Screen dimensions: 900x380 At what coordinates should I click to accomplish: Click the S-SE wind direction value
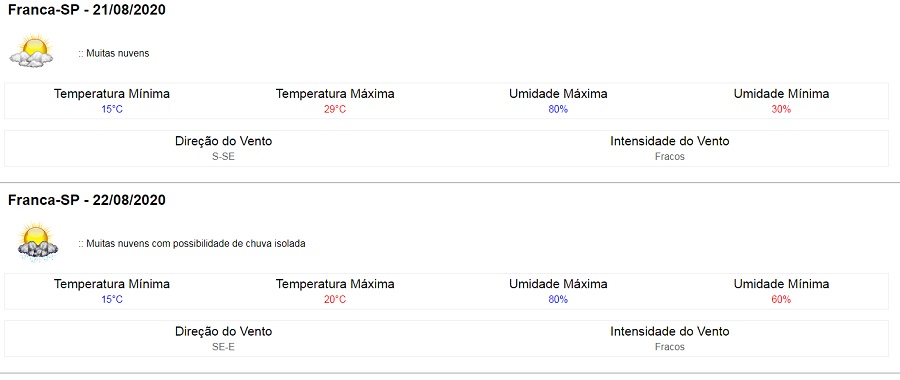click(x=223, y=156)
